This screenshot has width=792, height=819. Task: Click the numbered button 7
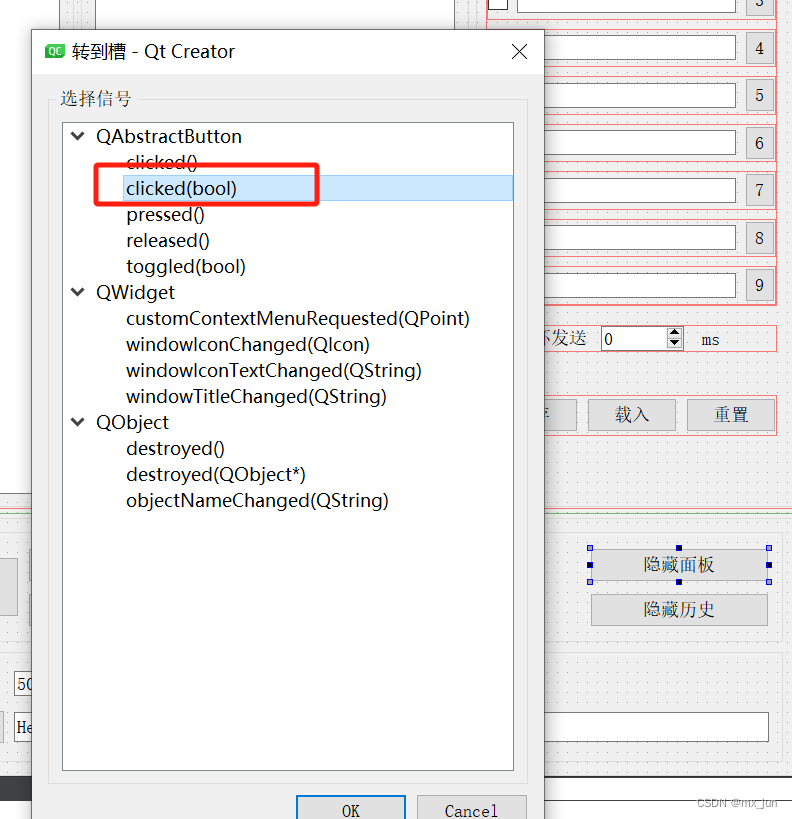(760, 190)
